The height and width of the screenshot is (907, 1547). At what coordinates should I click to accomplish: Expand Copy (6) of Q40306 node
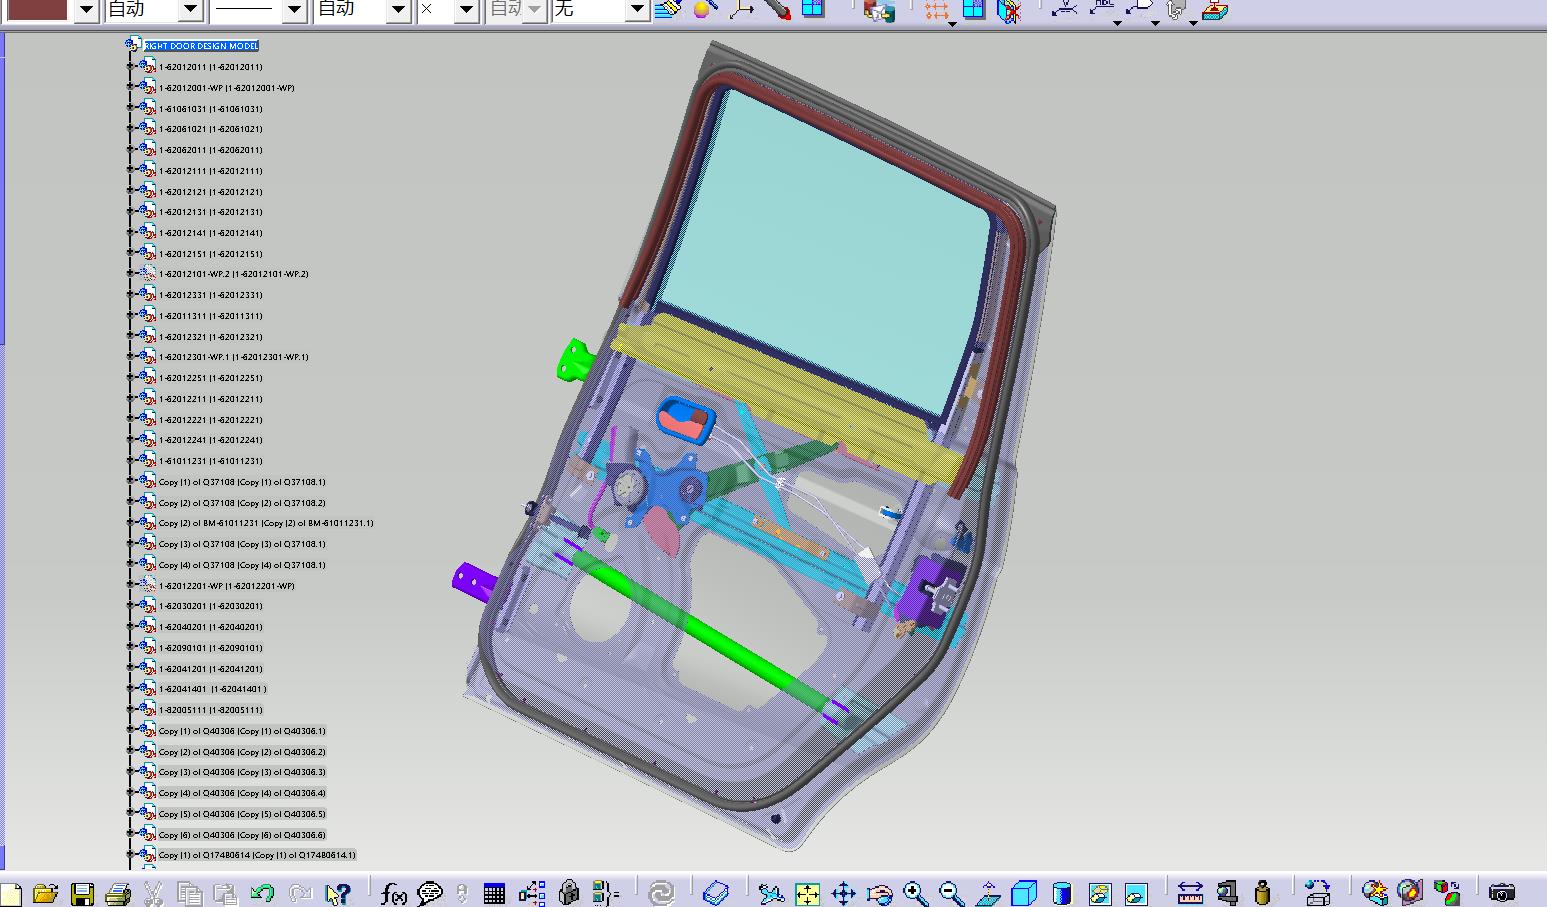130,834
